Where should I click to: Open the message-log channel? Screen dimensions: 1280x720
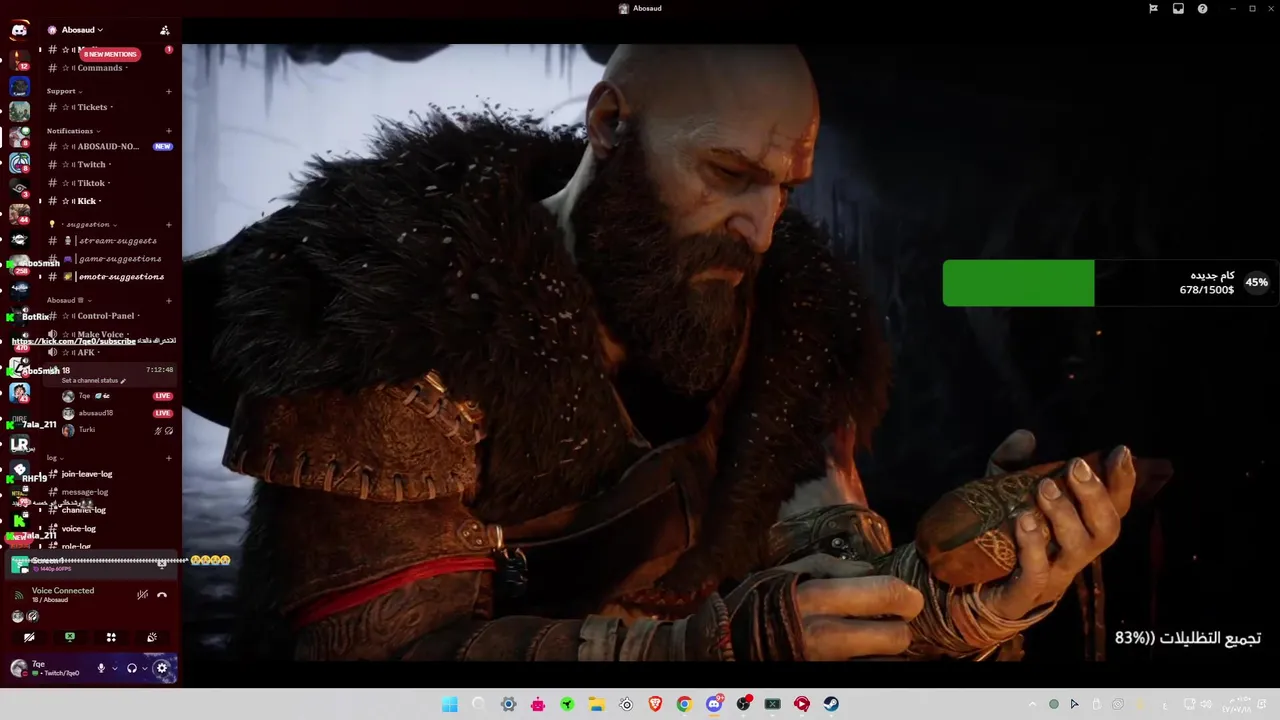pyautogui.click(x=85, y=492)
